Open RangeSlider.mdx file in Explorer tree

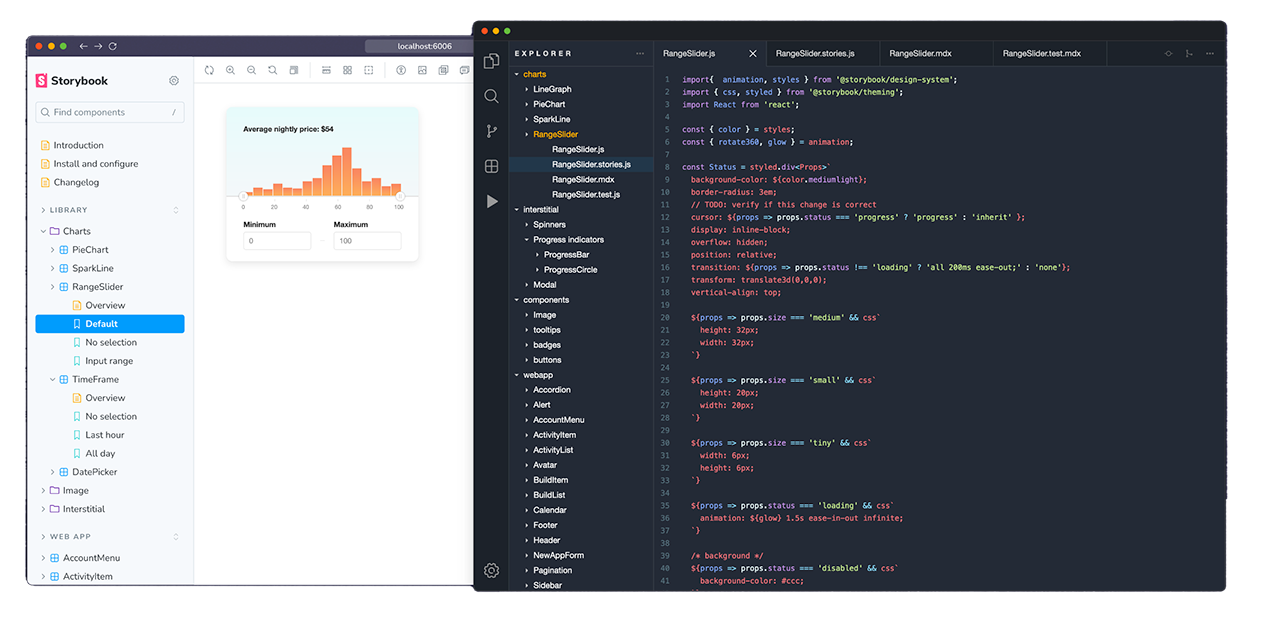point(583,179)
